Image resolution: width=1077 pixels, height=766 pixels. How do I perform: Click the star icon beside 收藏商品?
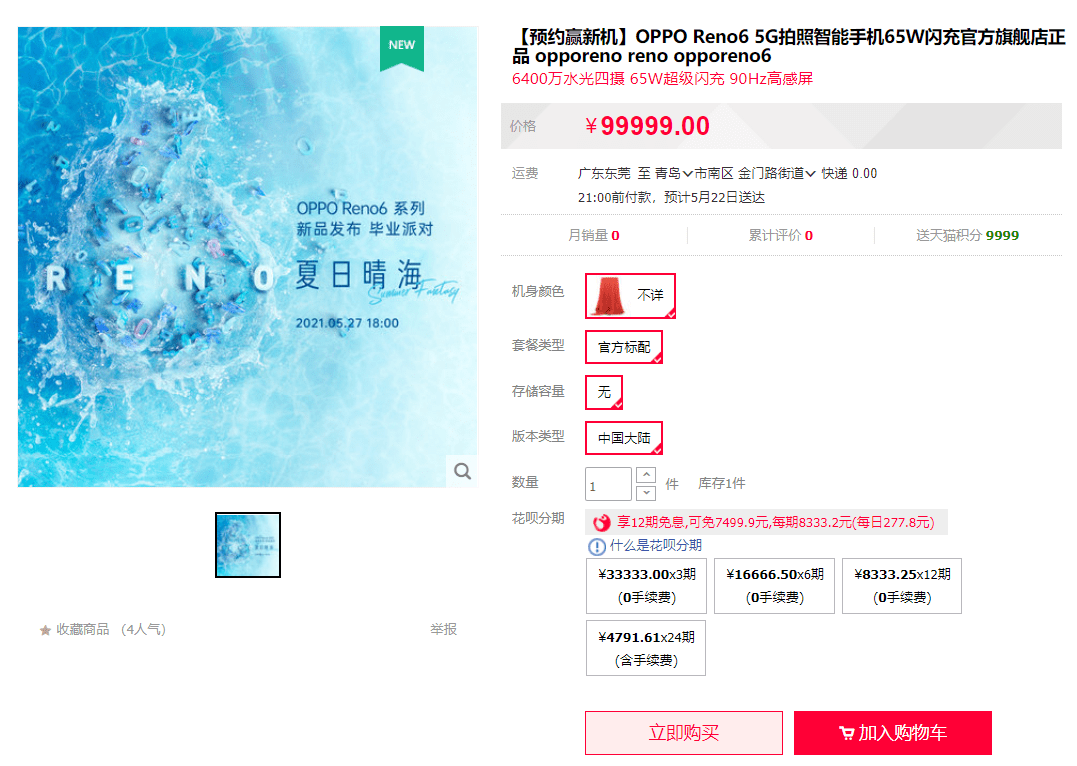tap(45, 630)
